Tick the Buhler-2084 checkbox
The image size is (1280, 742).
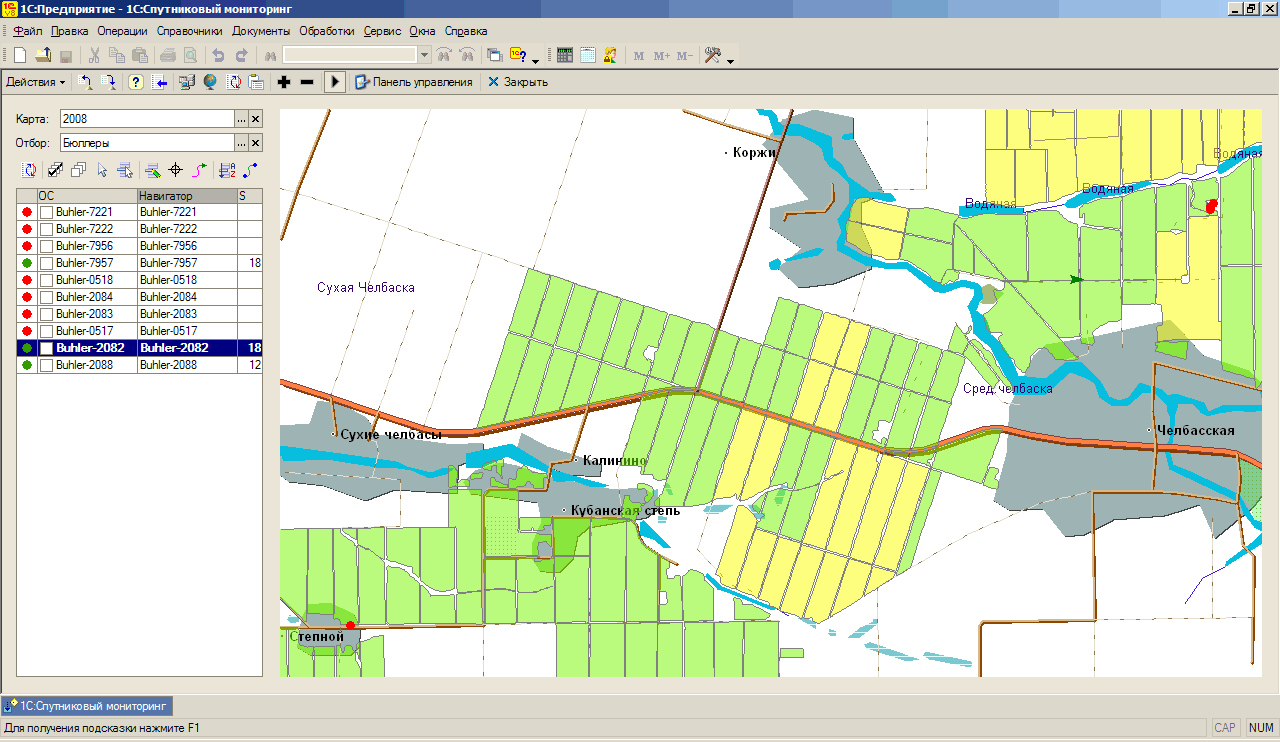pyautogui.click(x=46, y=297)
